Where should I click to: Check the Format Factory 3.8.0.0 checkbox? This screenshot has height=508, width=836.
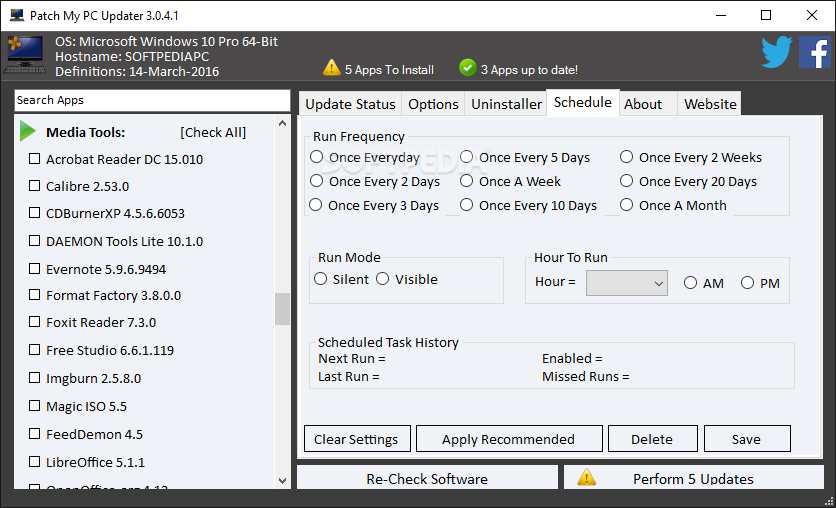[x=34, y=294]
